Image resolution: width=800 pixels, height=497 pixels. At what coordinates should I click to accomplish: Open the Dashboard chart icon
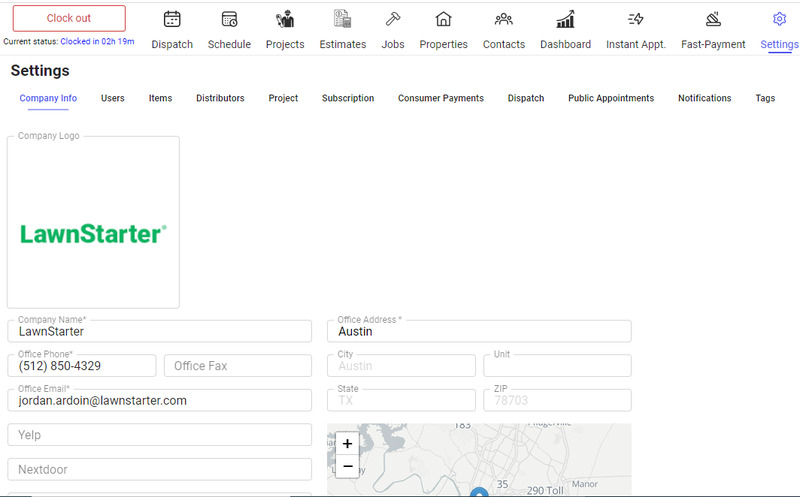(x=565, y=19)
